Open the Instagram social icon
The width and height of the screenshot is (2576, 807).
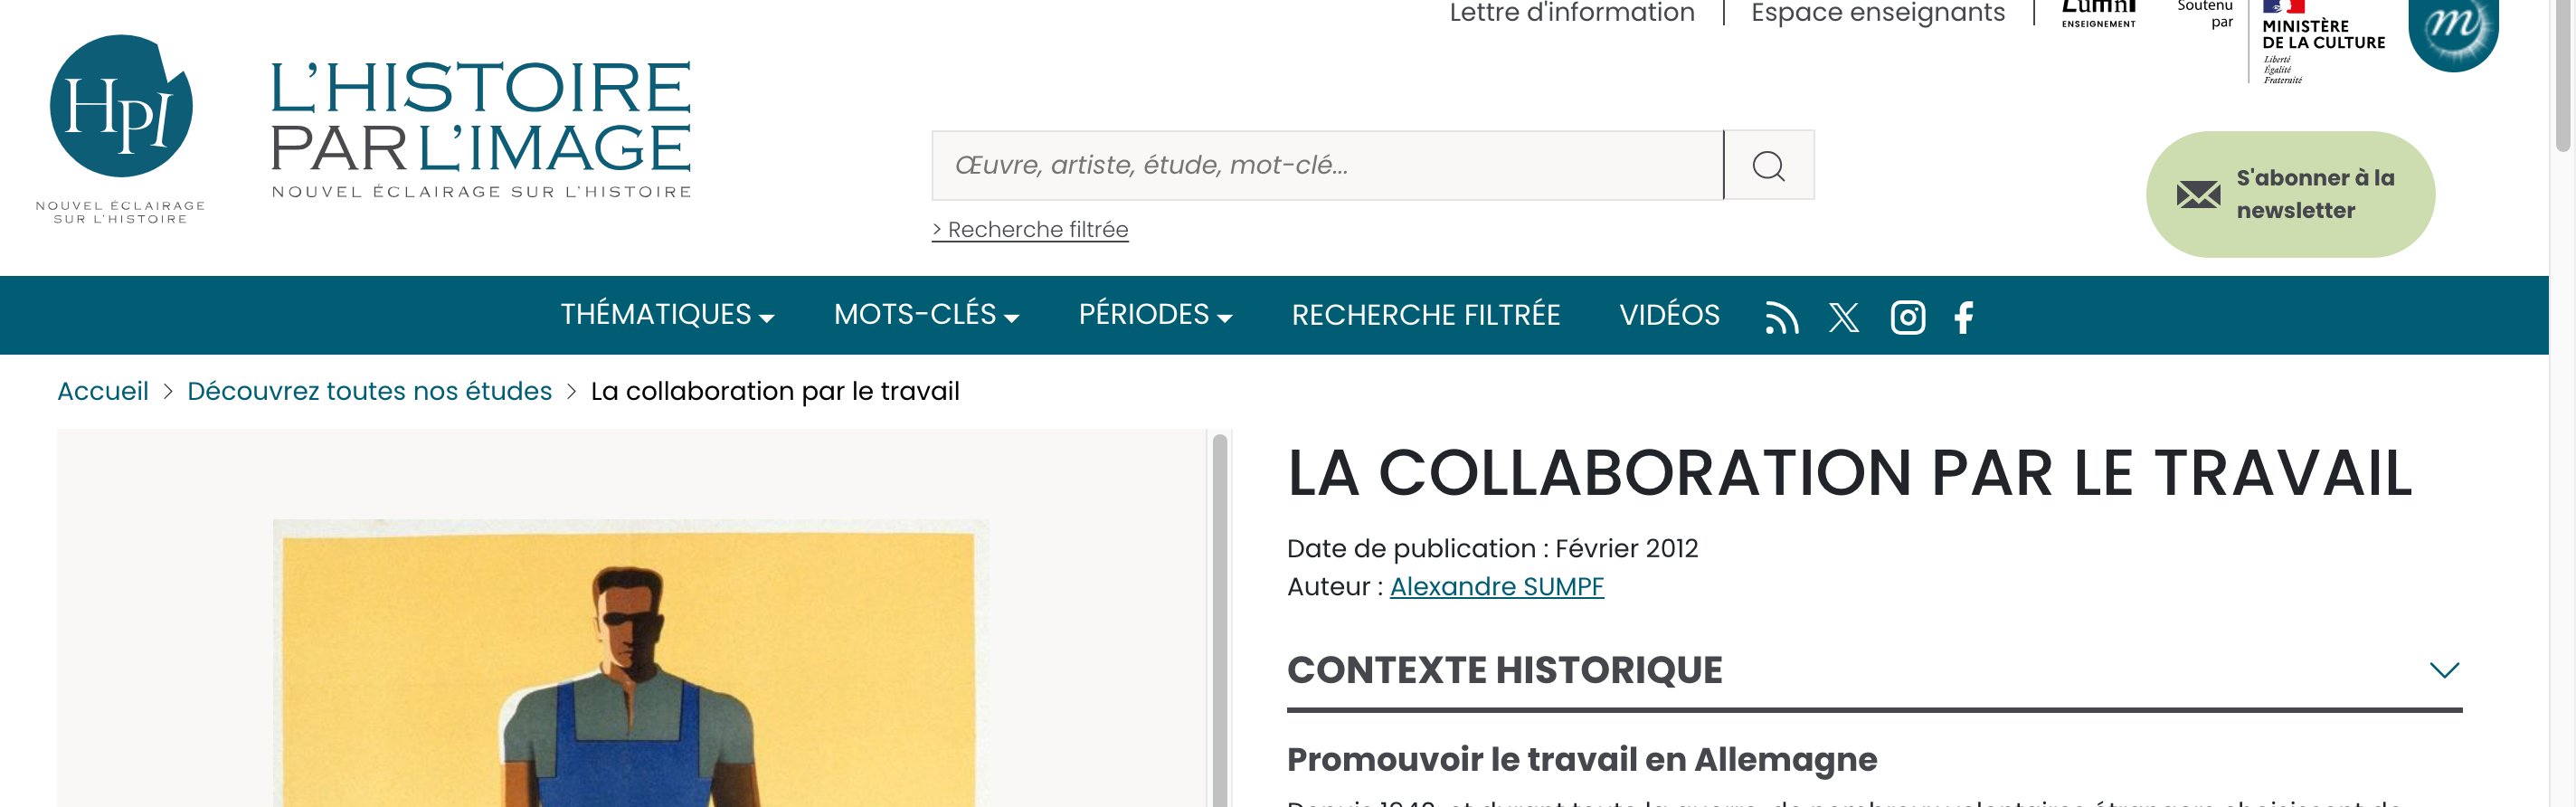pos(1907,317)
